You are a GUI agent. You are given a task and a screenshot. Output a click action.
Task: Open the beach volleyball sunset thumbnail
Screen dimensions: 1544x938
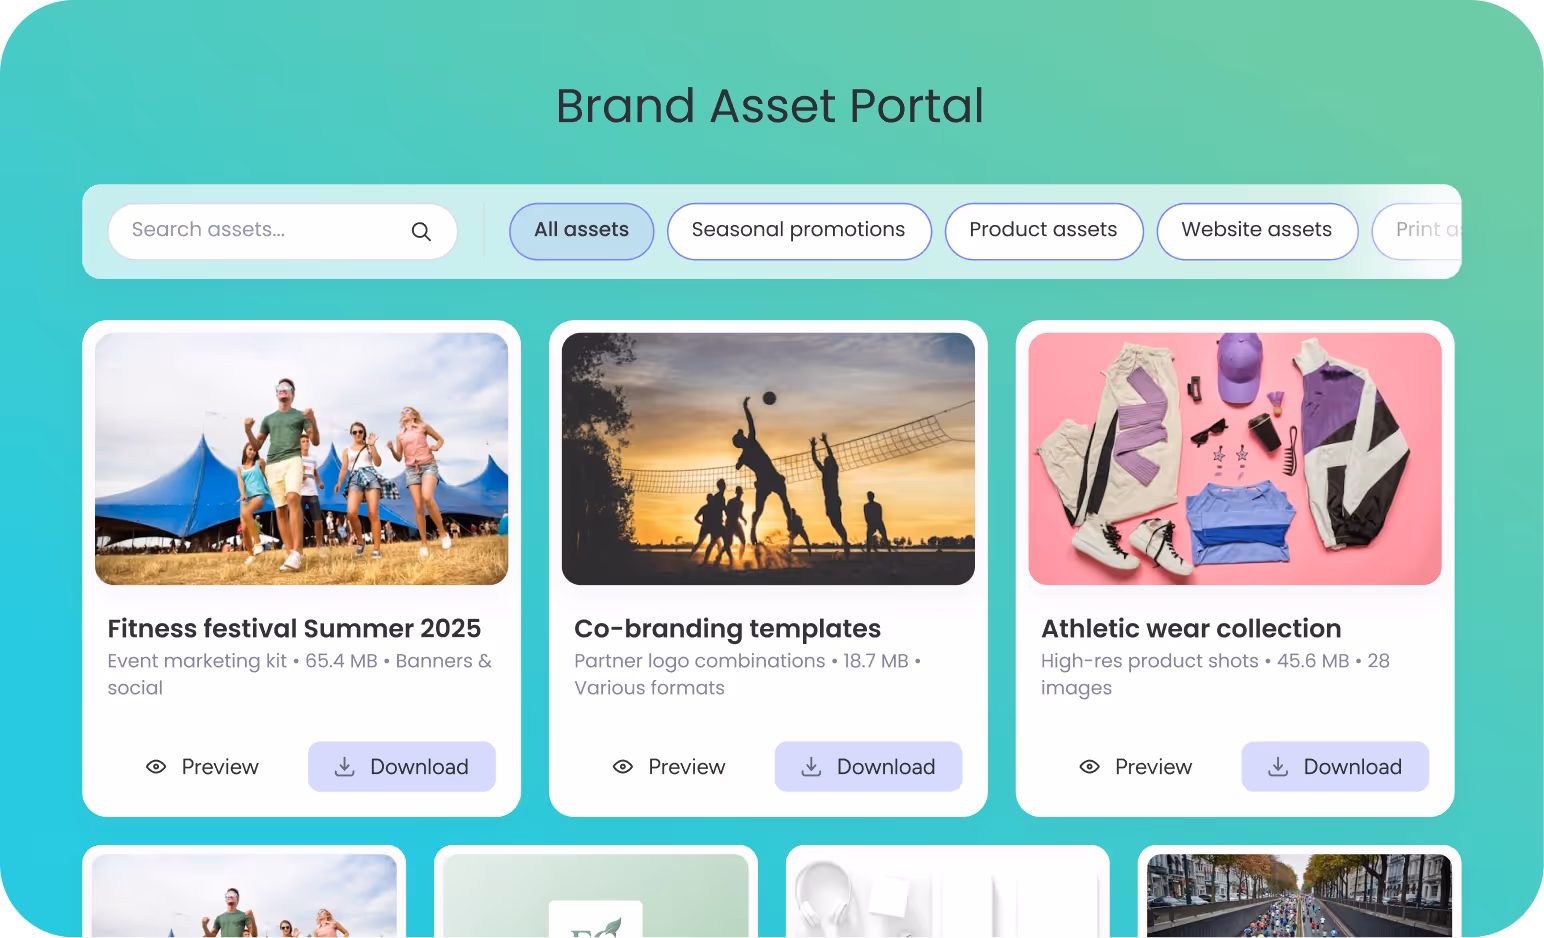[768, 459]
